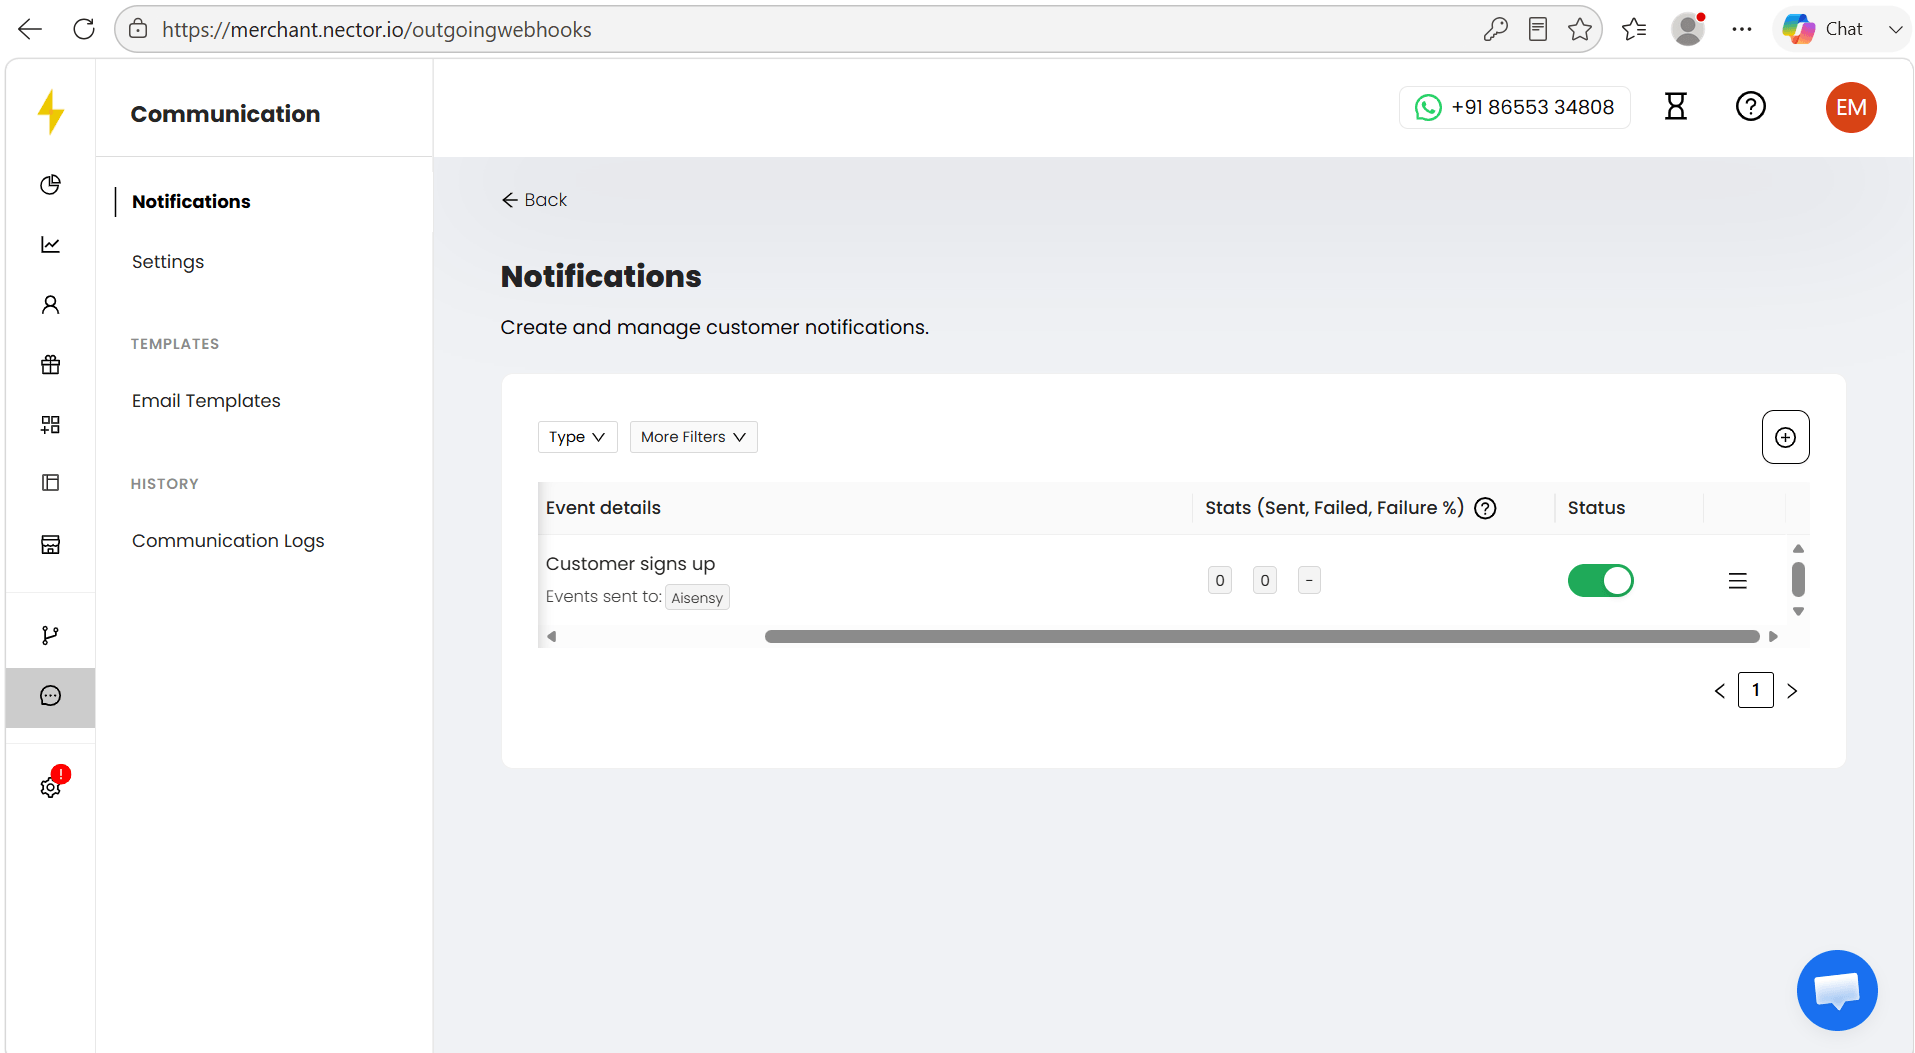The width and height of the screenshot is (1915, 1053).
Task: Open the help question mark in header
Action: click(x=1751, y=107)
